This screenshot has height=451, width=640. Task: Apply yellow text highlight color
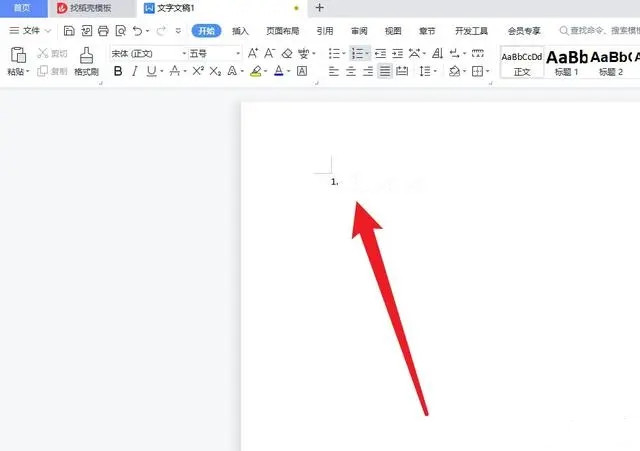[x=256, y=71]
